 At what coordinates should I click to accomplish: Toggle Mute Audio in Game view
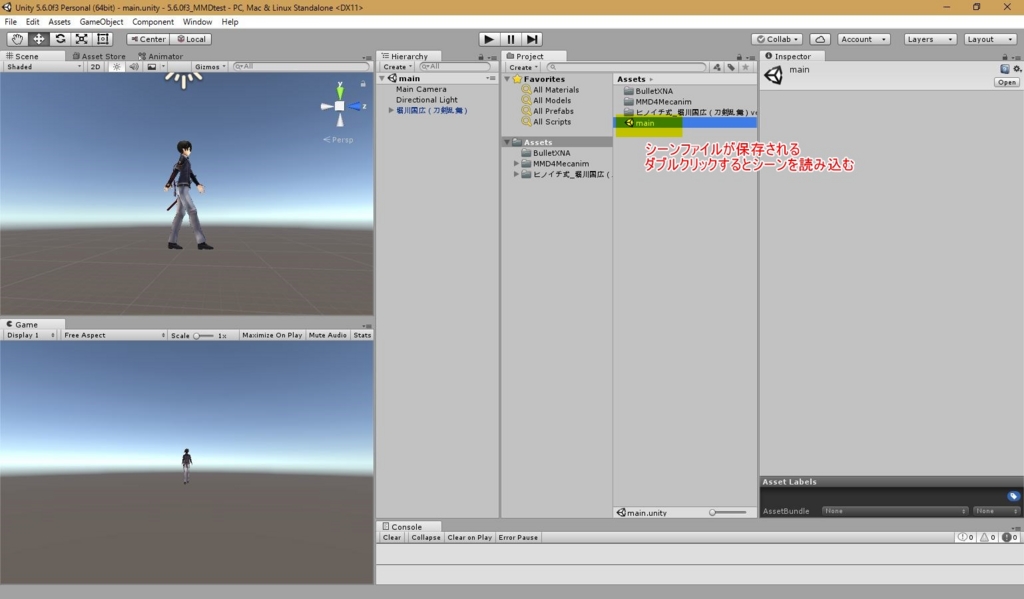tap(327, 335)
